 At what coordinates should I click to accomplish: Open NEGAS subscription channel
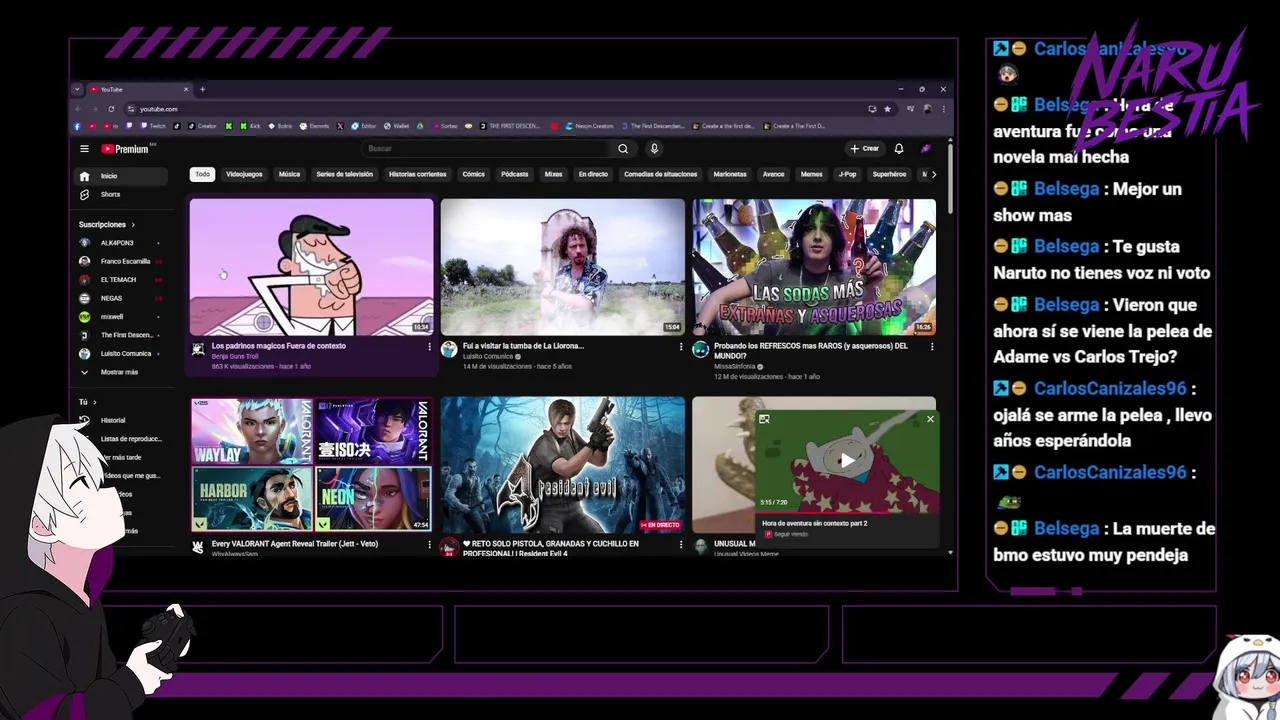click(x=122, y=298)
